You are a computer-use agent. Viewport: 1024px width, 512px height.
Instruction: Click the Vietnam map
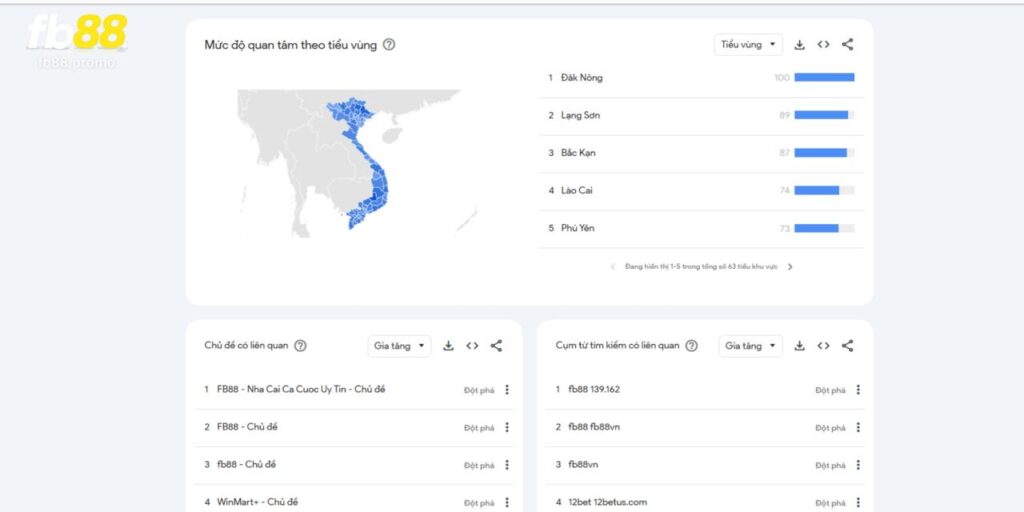point(359,163)
